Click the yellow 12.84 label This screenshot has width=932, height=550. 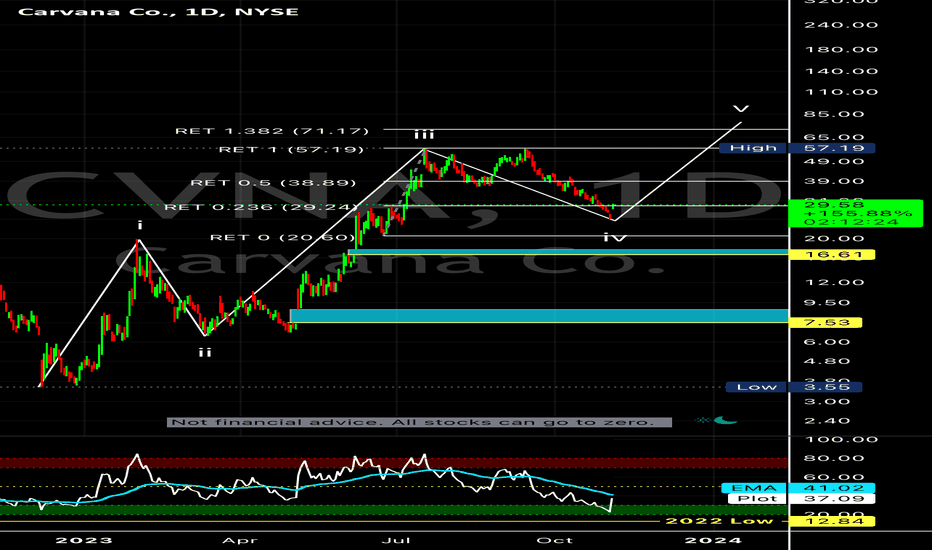832,521
